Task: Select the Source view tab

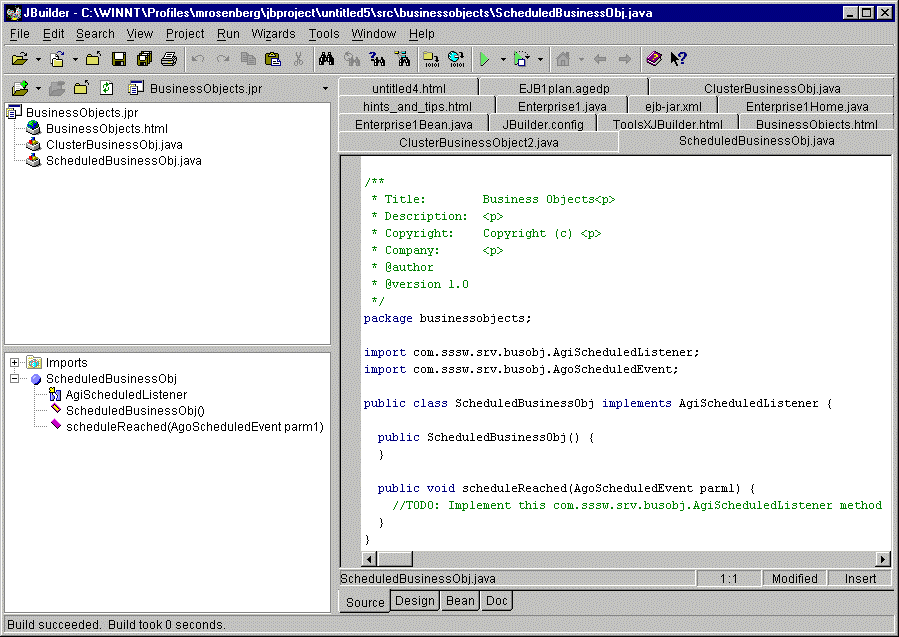Action: 365,601
